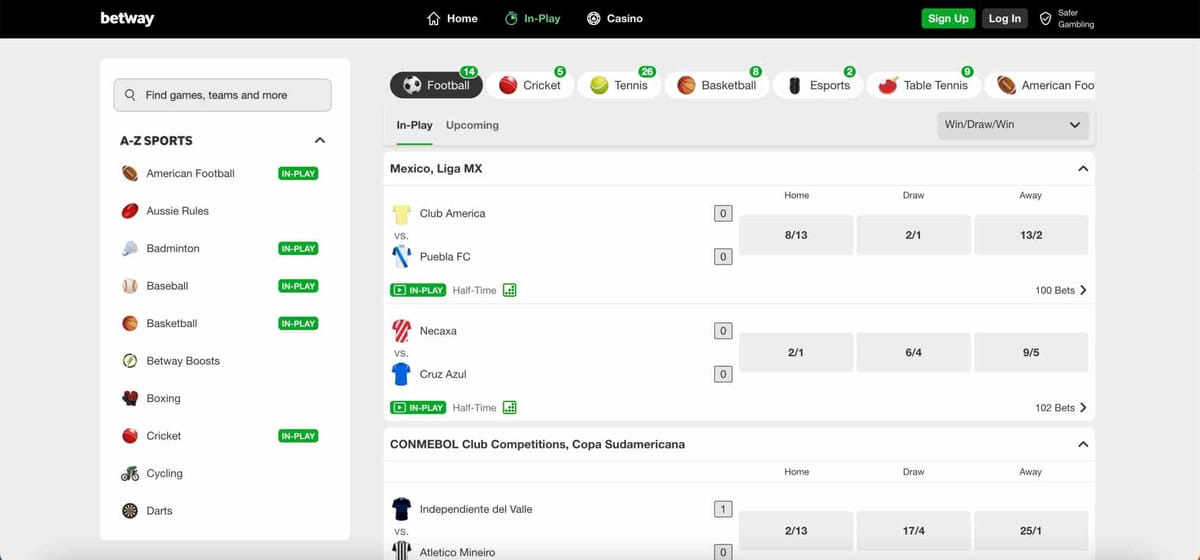This screenshot has height=560, width=1200.
Task: Select the Basketball sport tab
Action: (x=718, y=85)
